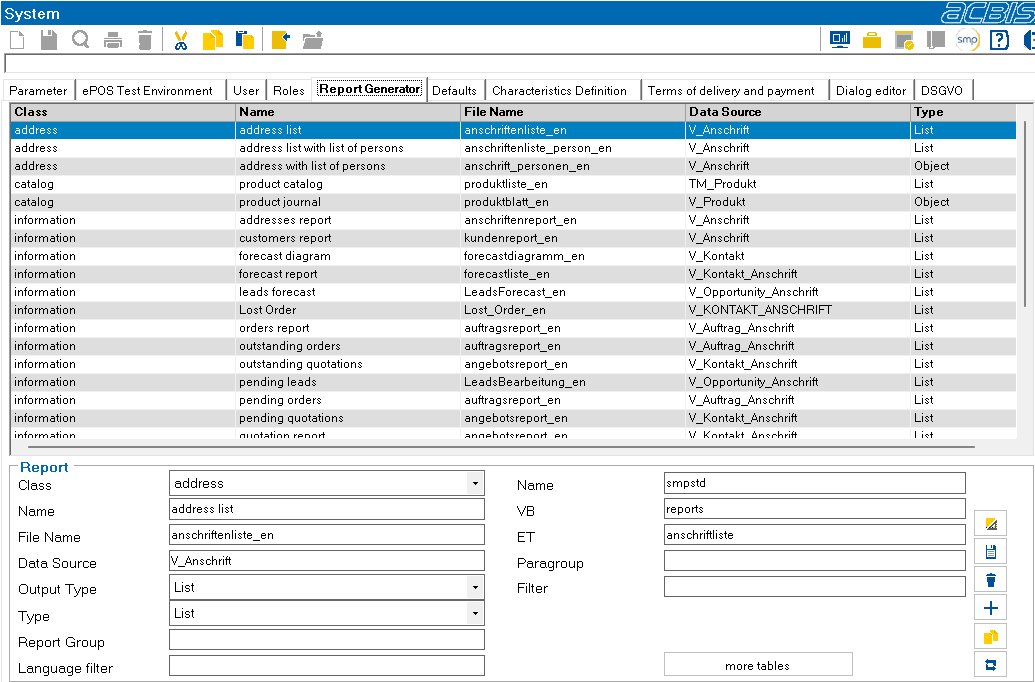1035x682 pixels.
Task: Click the VB field containing reports
Action: point(815,509)
